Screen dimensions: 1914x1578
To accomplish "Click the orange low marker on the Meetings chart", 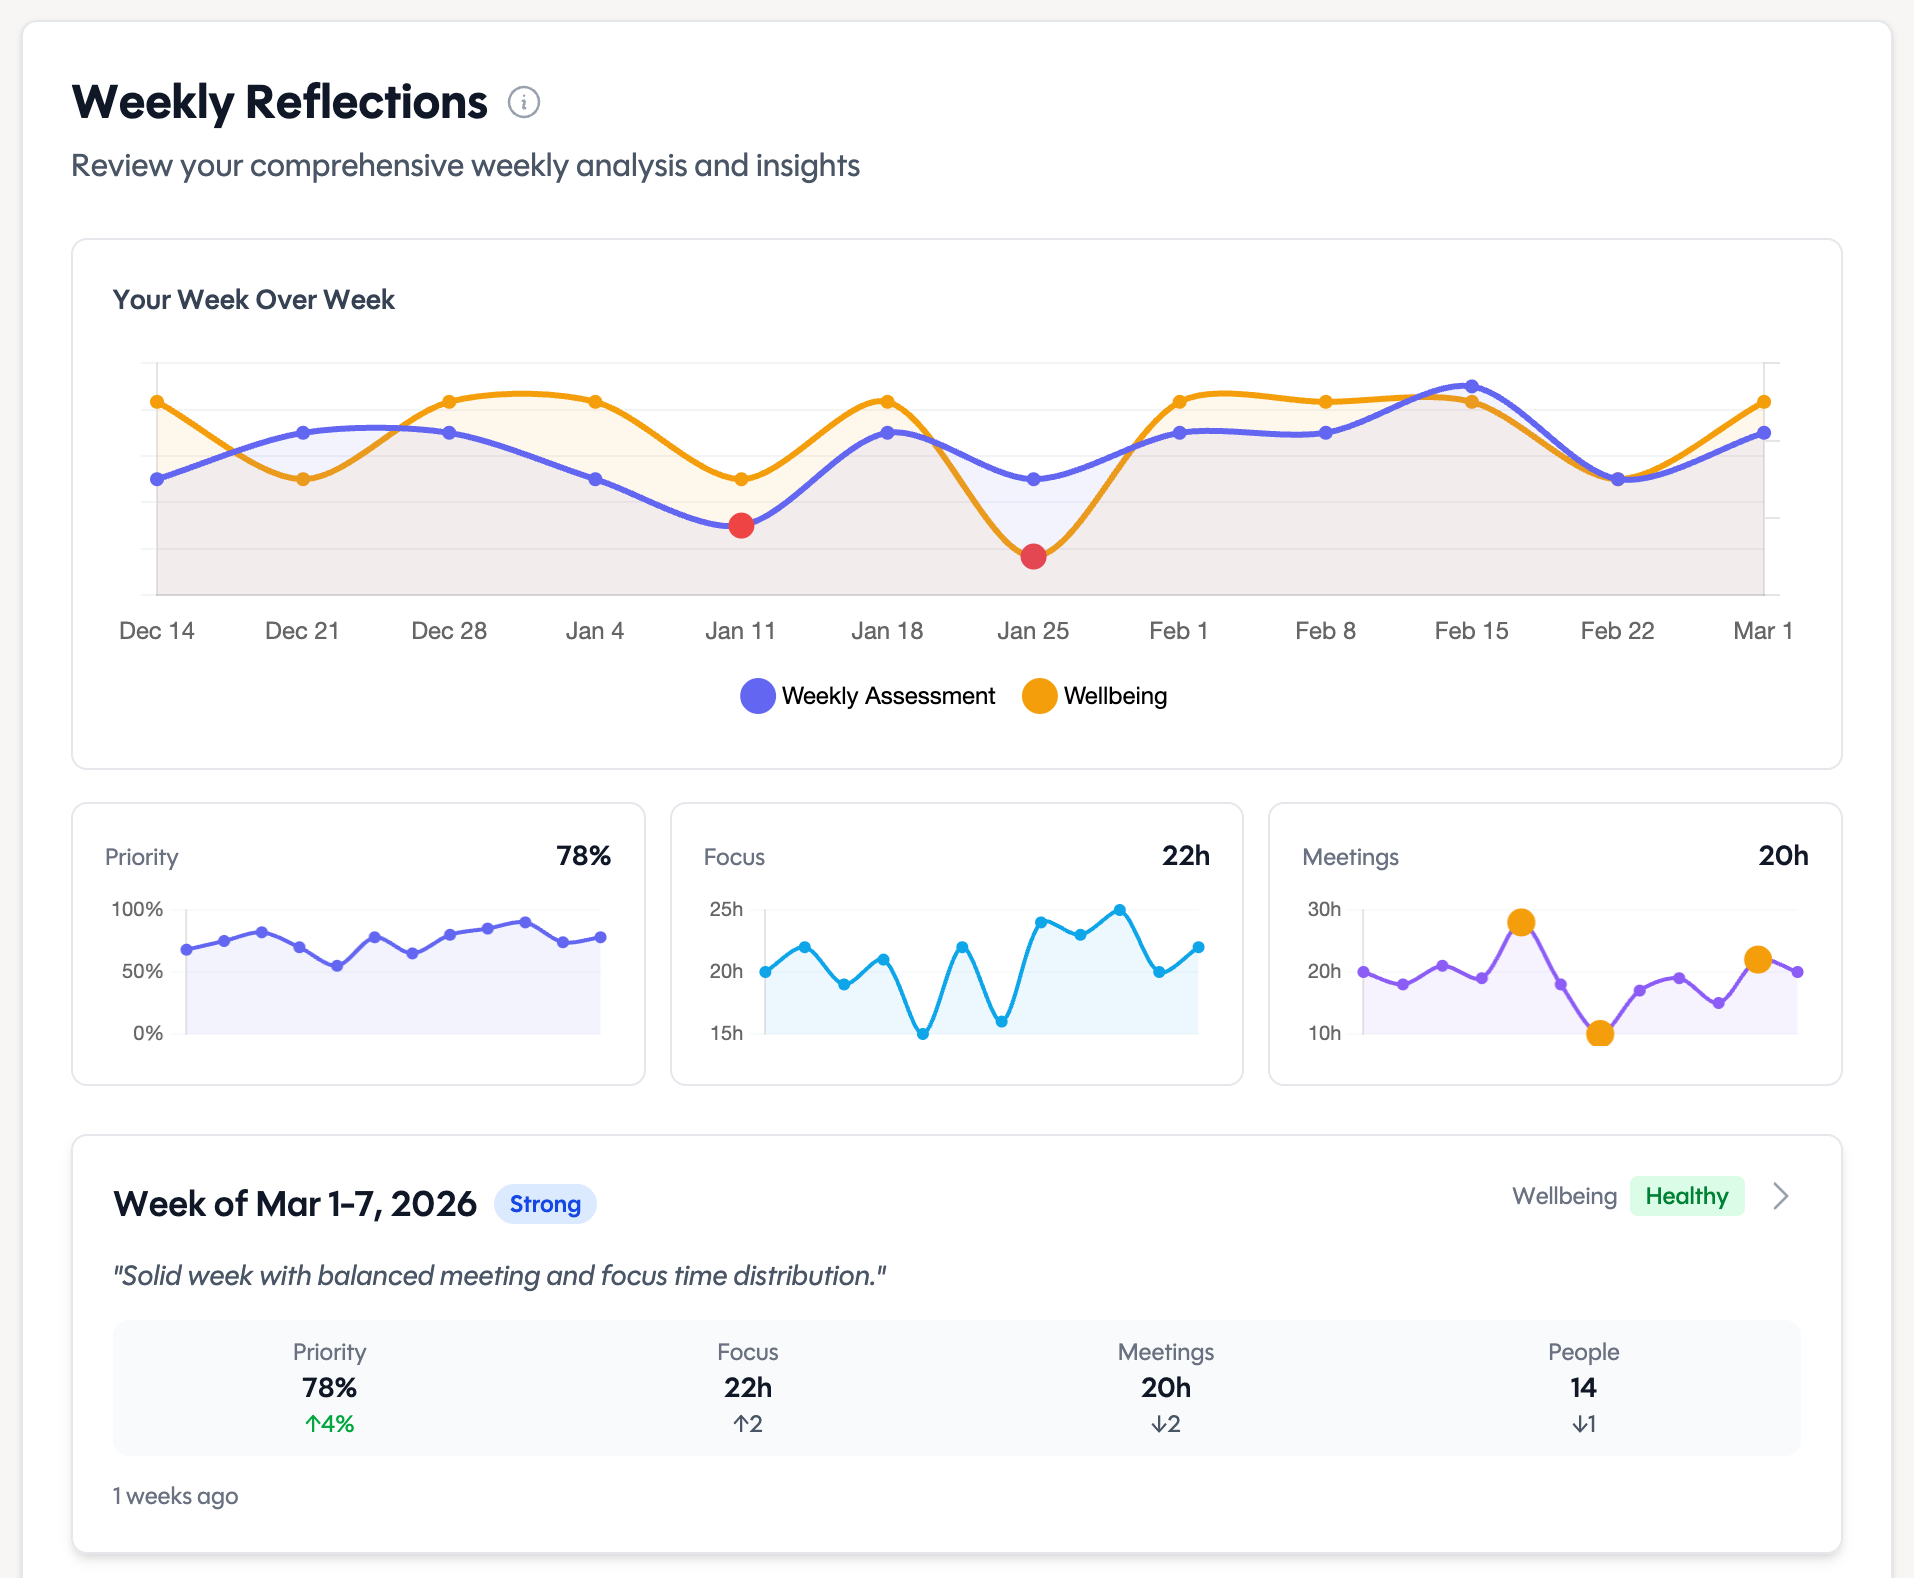I will click(x=1599, y=1033).
